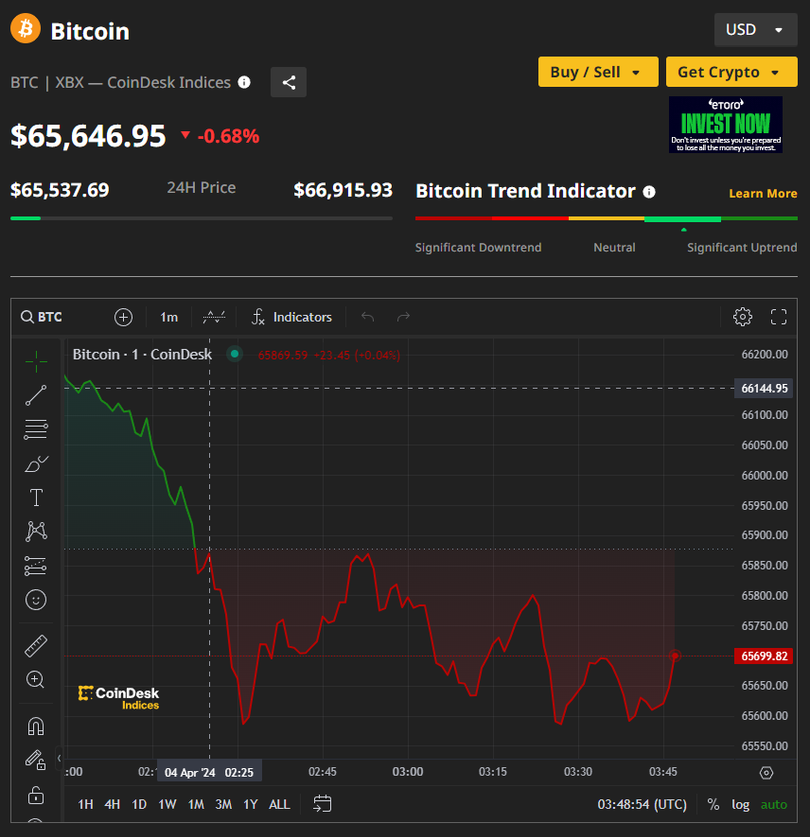Open the Indicators menu
Viewport: 810px width, 837px height.
point(291,317)
